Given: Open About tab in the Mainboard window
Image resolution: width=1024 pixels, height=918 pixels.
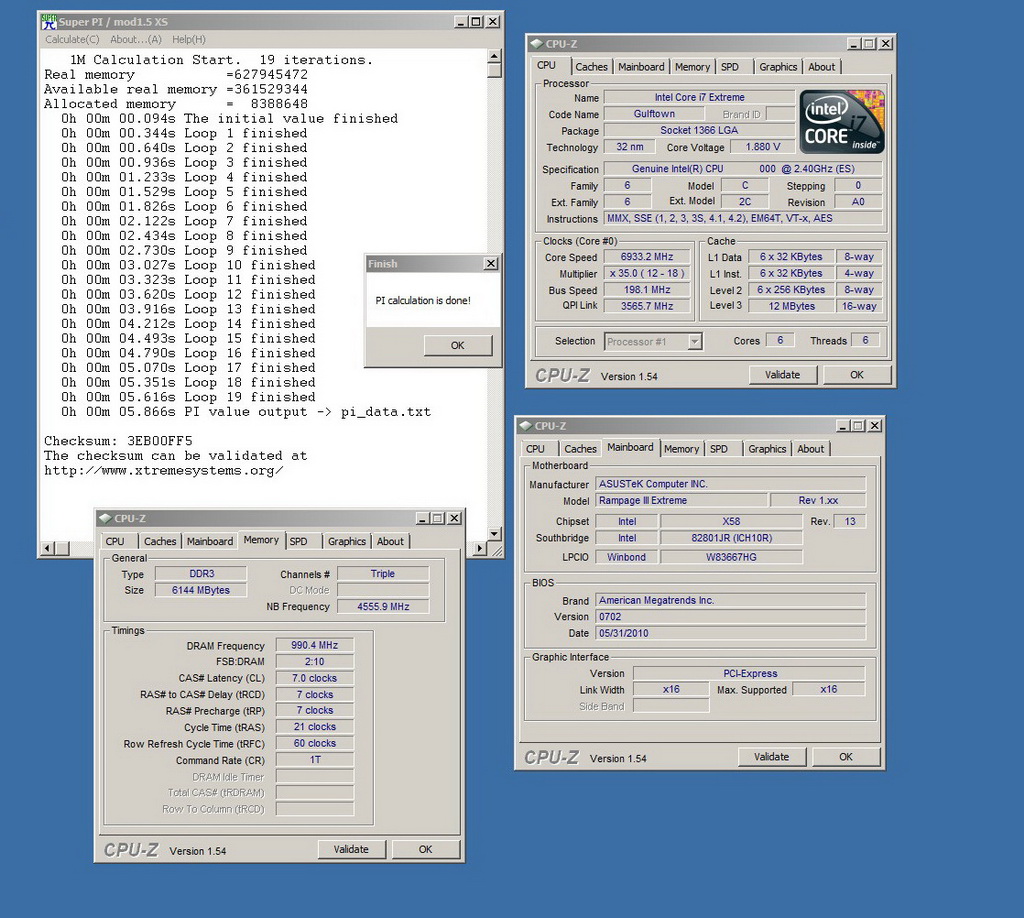Looking at the screenshot, I should (810, 449).
